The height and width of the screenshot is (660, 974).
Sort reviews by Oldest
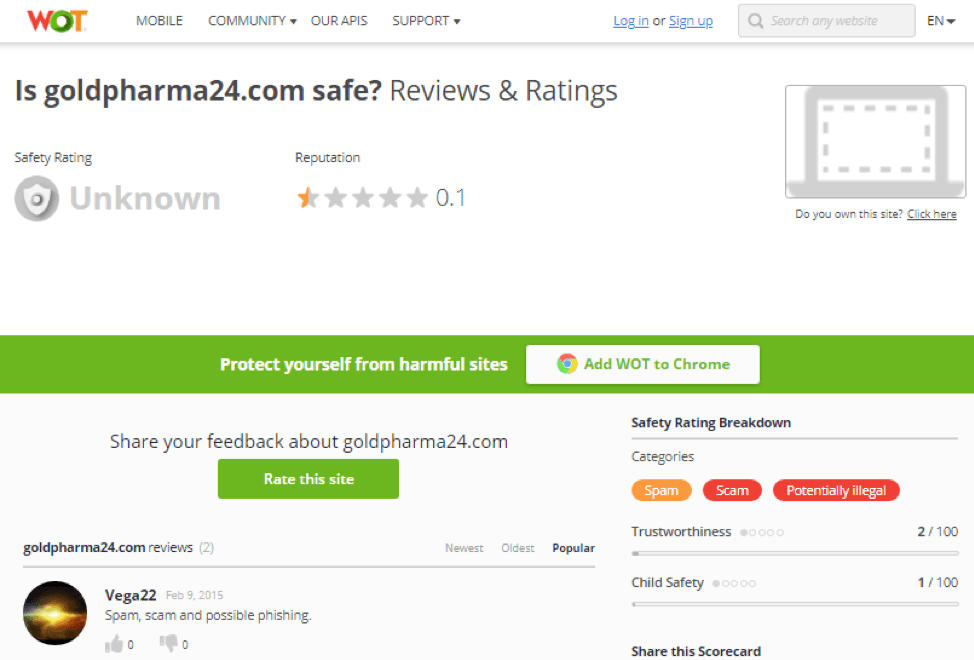click(x=518, y=548)
